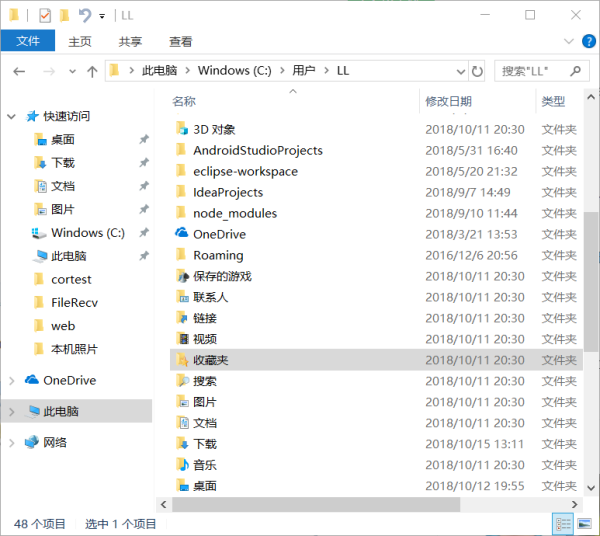Viewport: 600px width, 536px height.
Task: Go back with the left arrow
Action: point(19,71)
